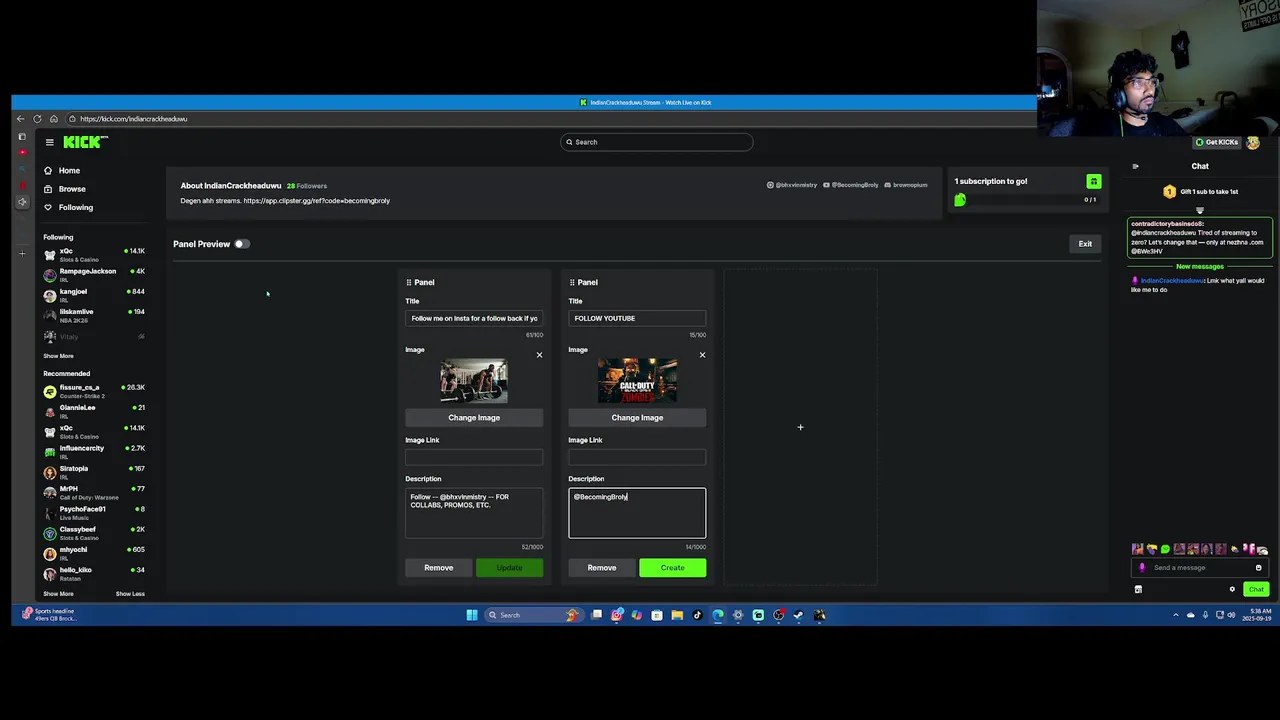Open the @bhxvinmistry Instagram link

point(792,185)
